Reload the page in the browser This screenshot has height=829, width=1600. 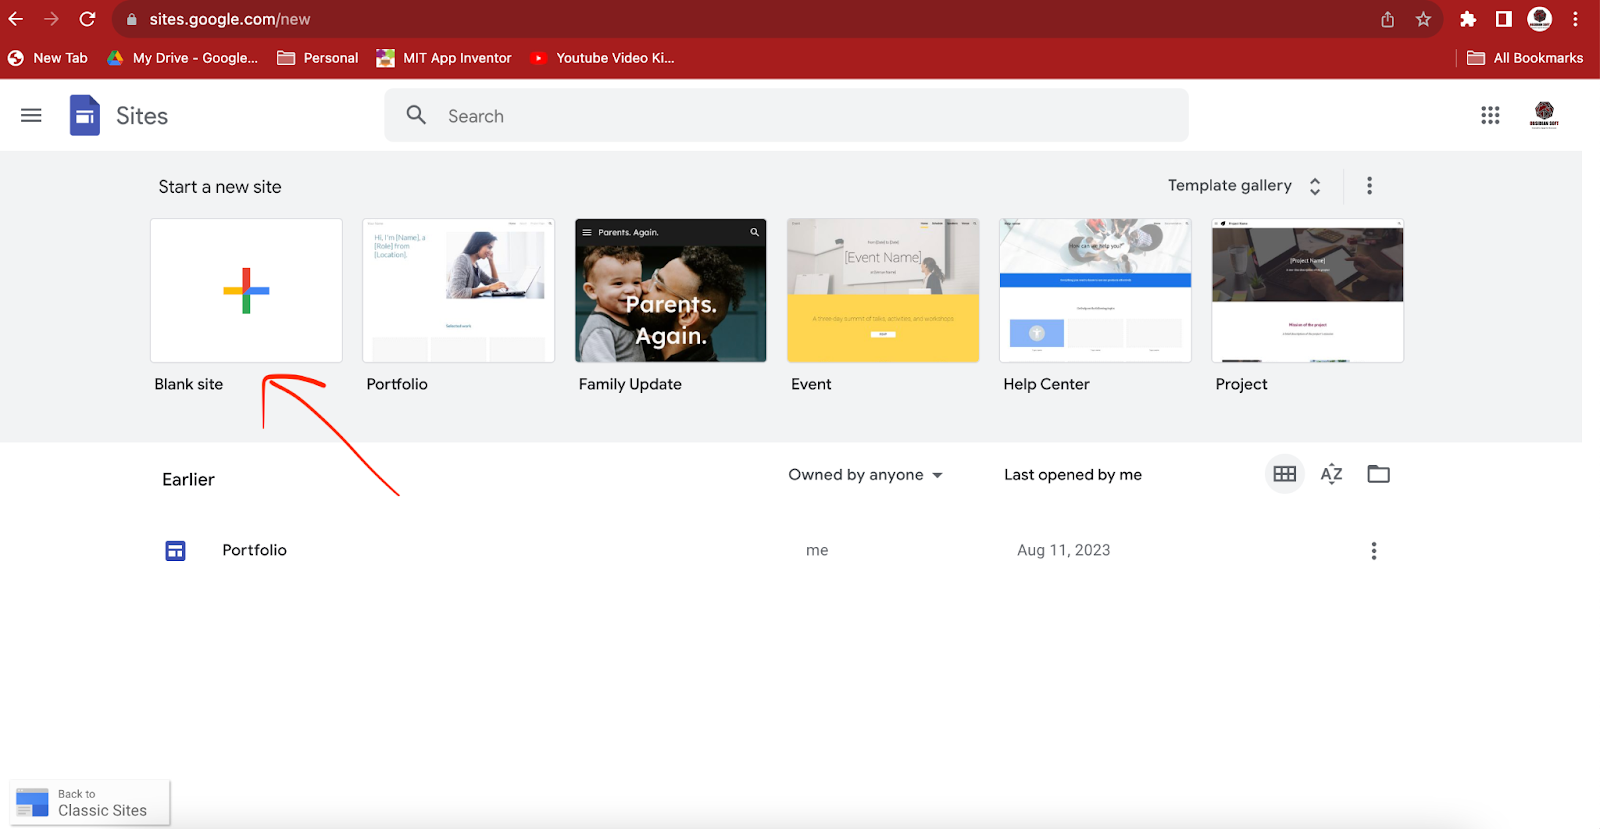point(88,19)
